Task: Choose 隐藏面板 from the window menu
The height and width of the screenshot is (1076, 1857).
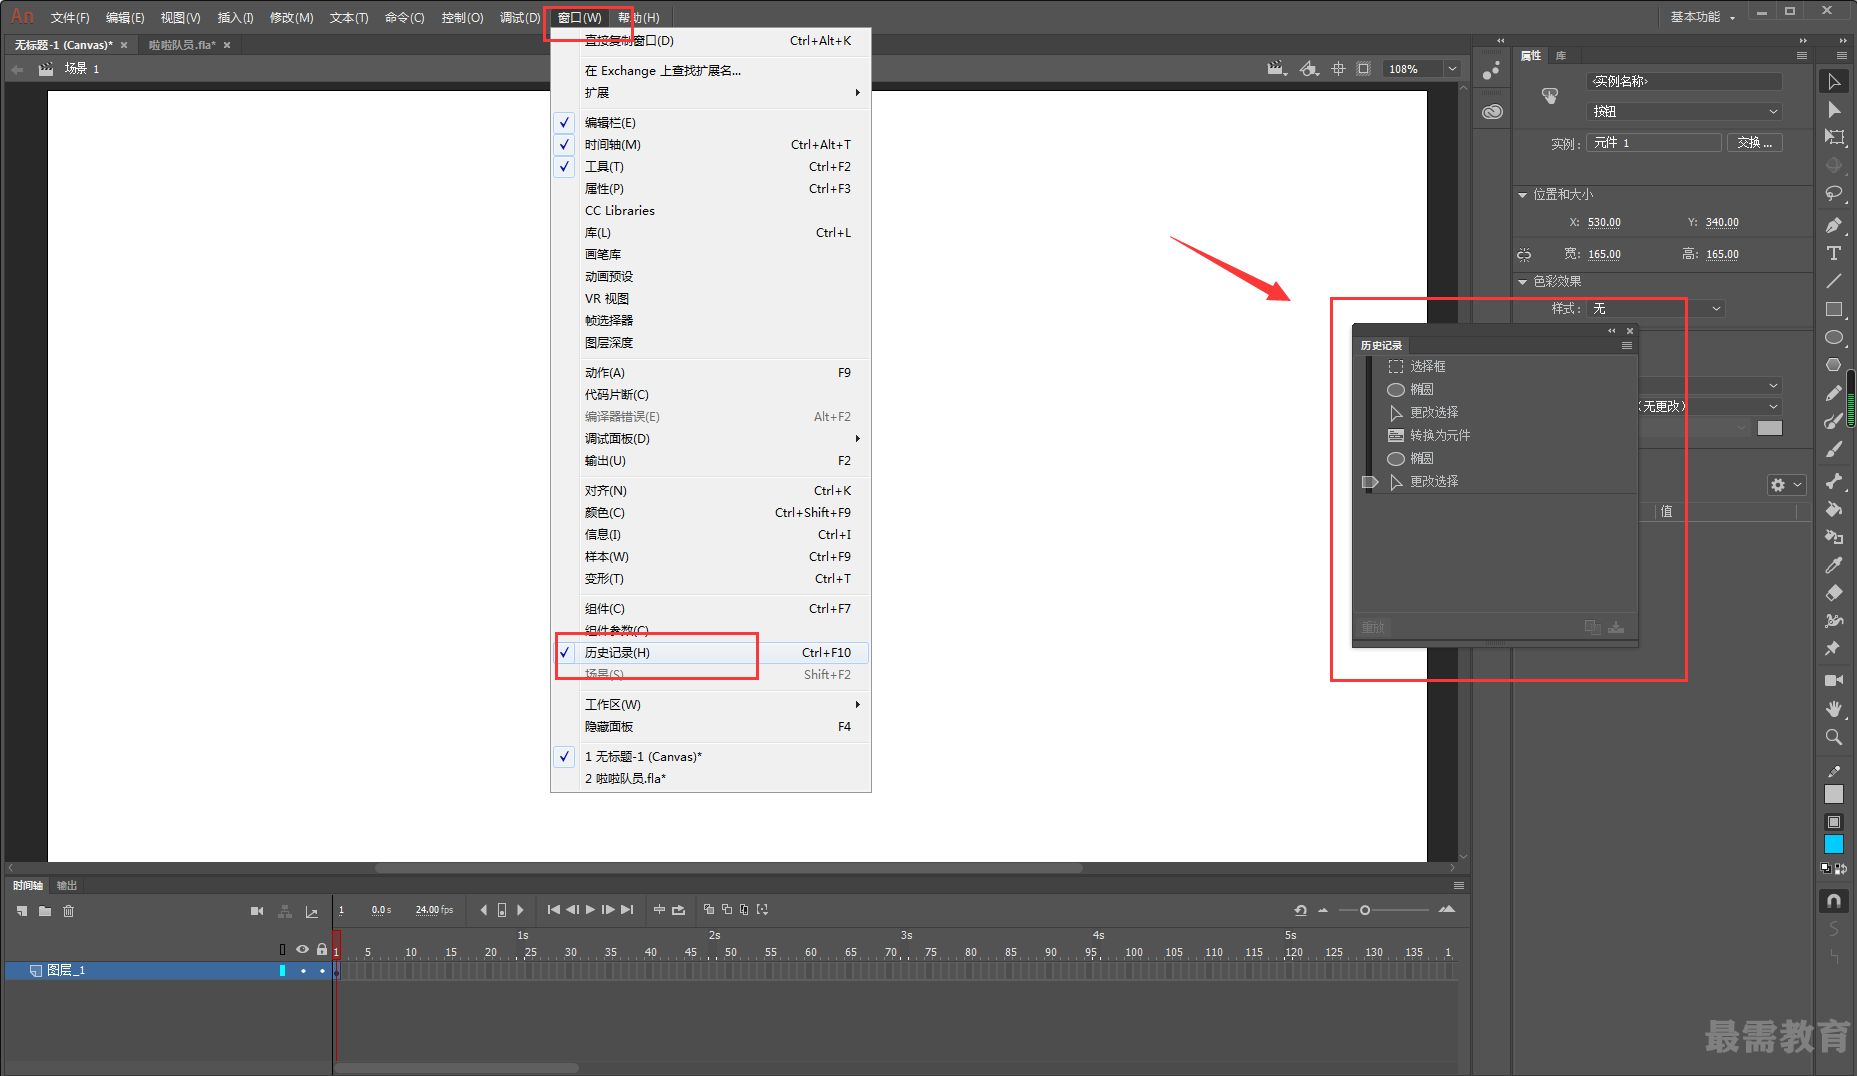Action: 711,727
